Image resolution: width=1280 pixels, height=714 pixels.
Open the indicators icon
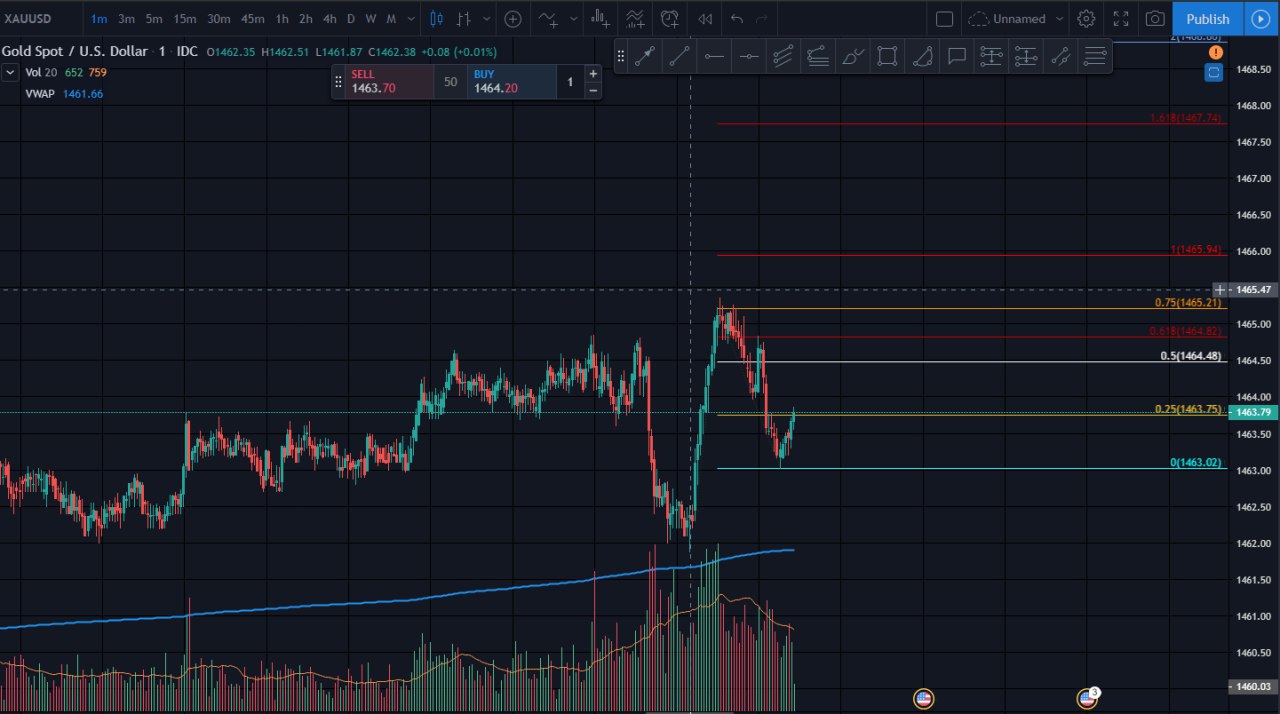[546, 19]
